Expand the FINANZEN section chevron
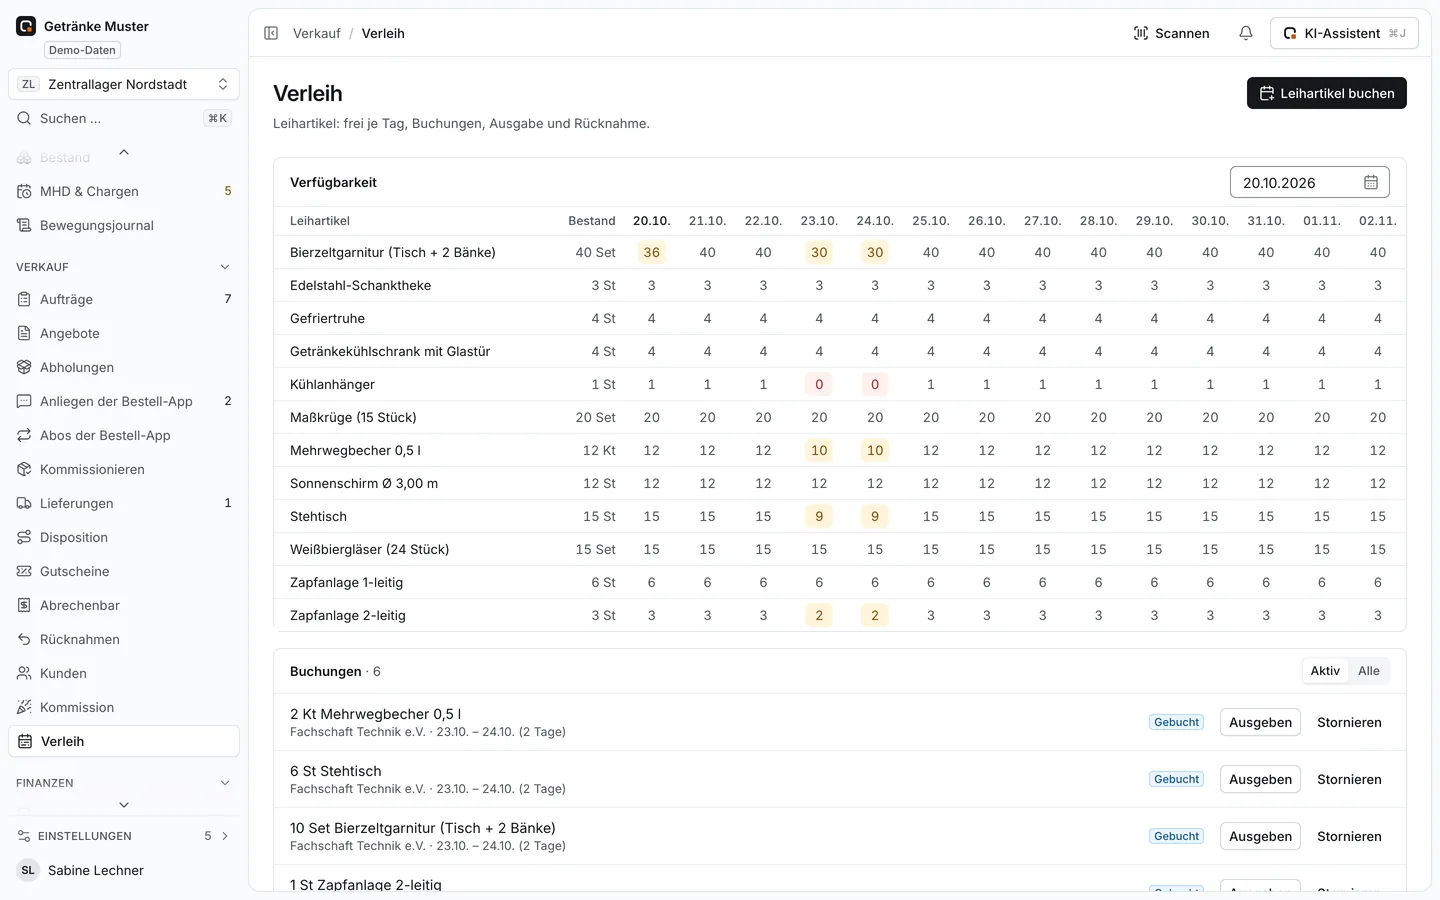Image resolution: width=1440 pixels, height=900 pixels. pyautogui.click(x=225, y=783)
